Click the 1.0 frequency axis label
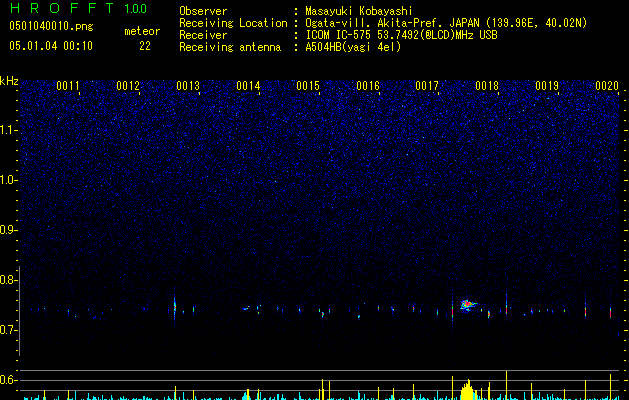The width and height of the screenshot is (629, 400). click(7, 180)
